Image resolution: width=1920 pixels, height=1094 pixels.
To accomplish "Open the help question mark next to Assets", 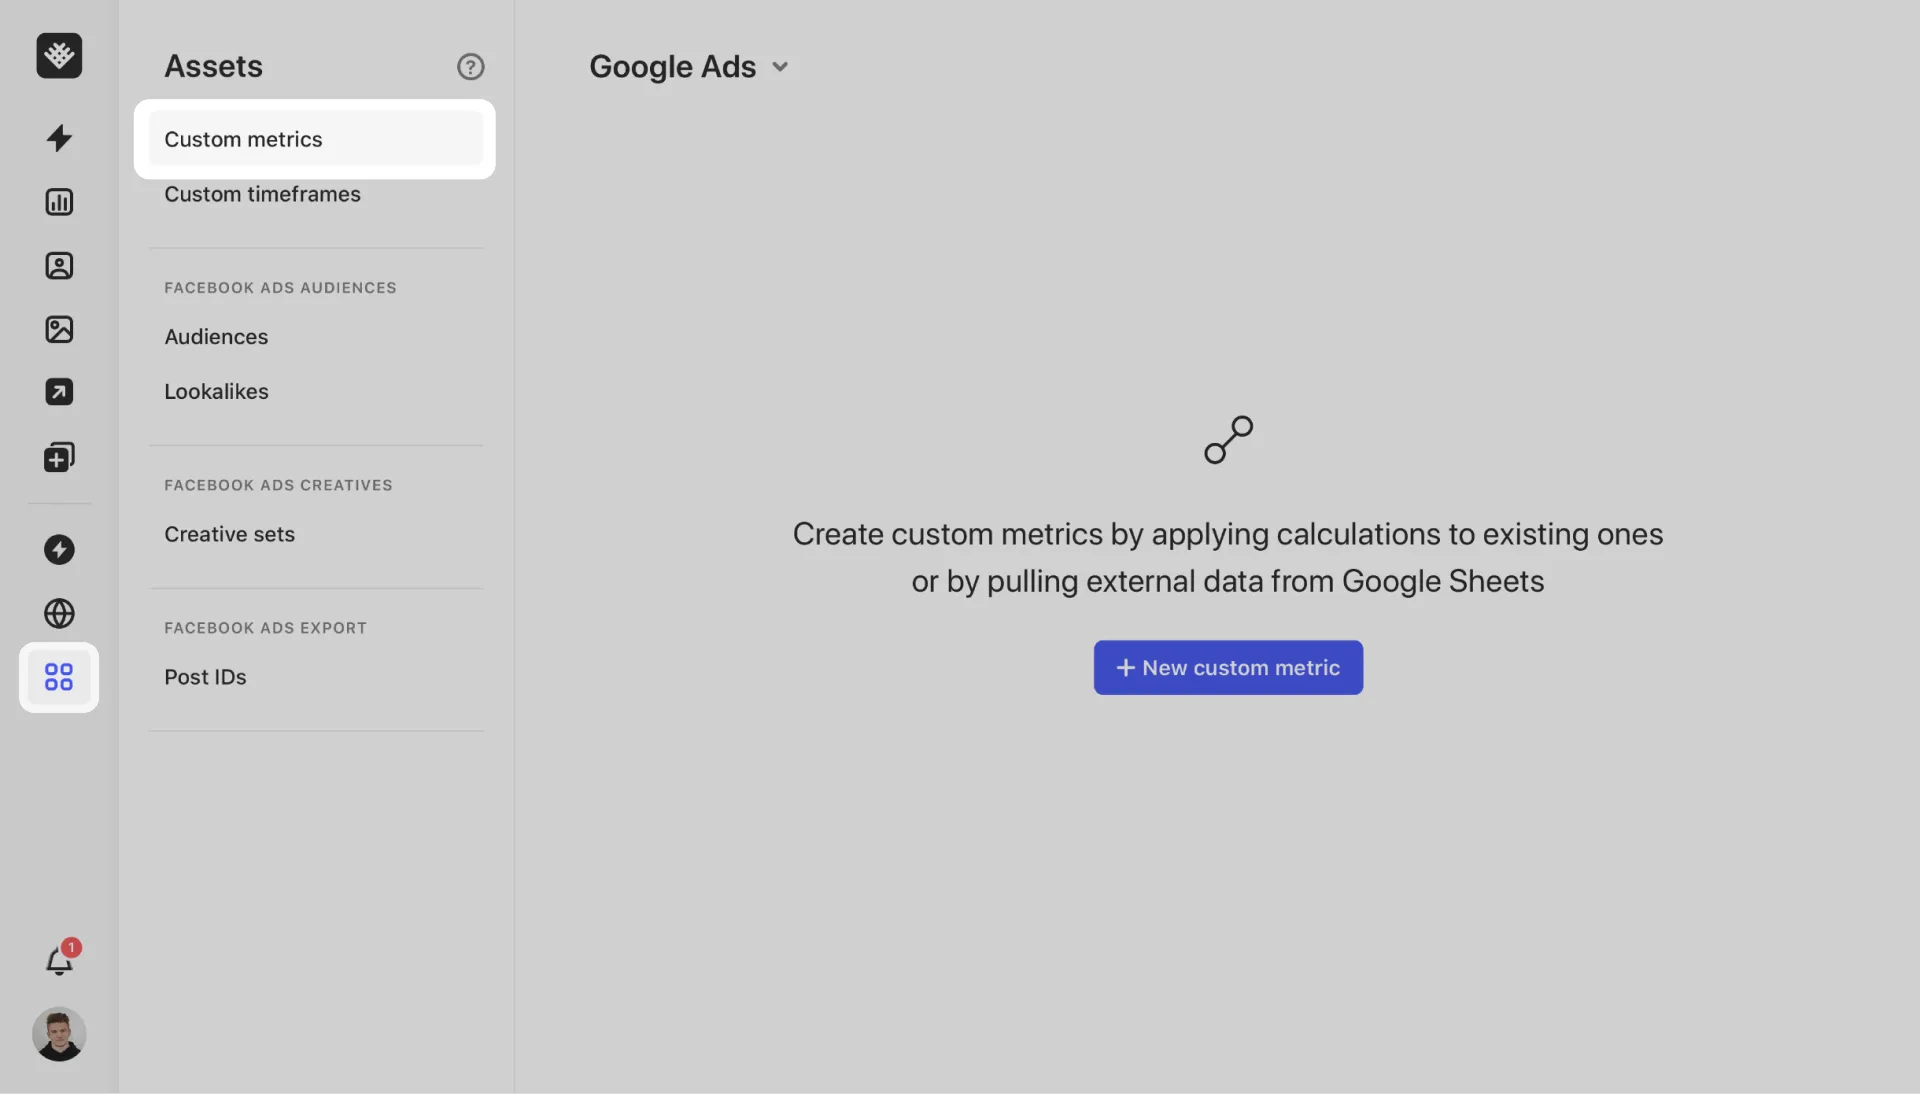I will point(470,66).
